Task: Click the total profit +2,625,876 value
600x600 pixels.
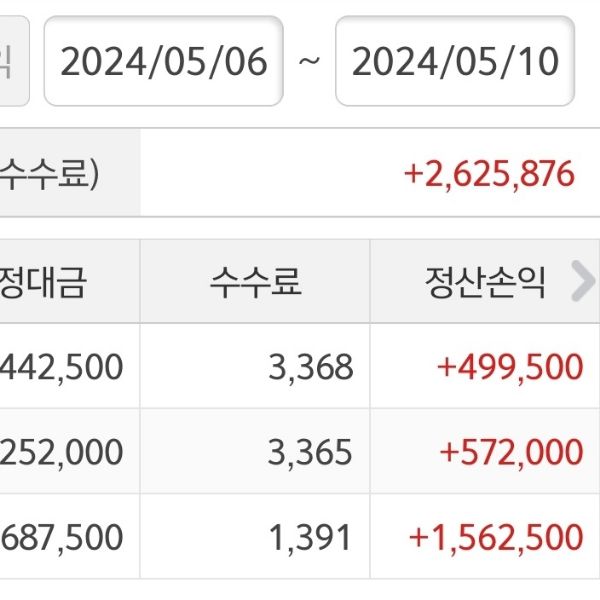Action: pyautogui.click(x=489, y=174)
